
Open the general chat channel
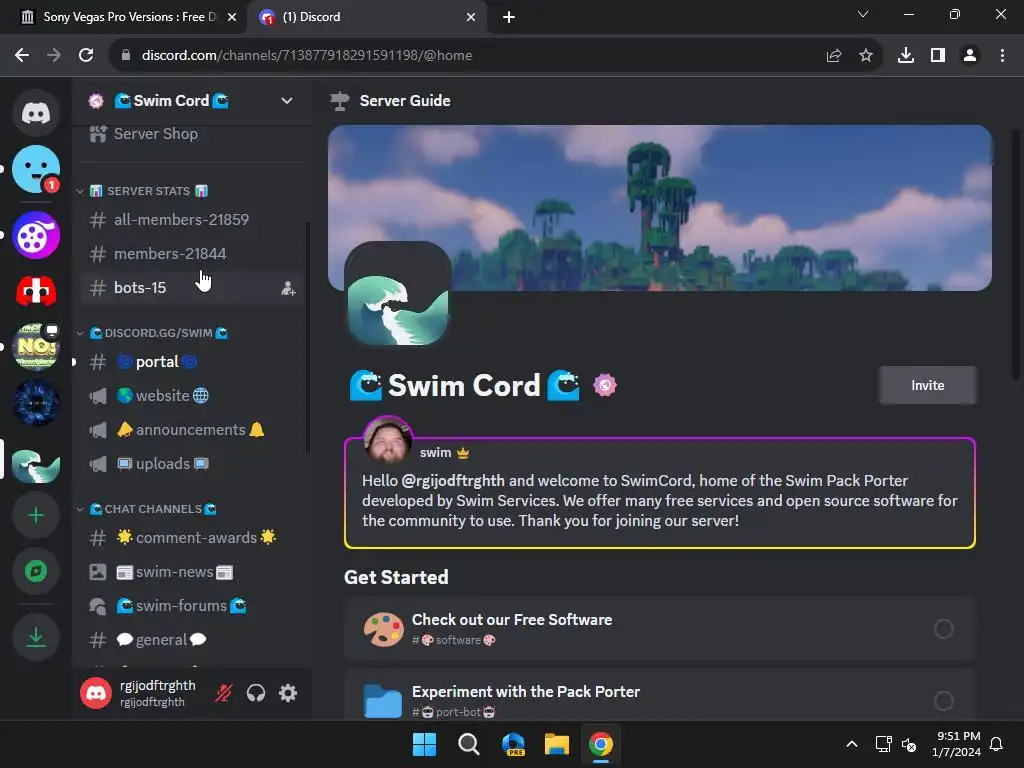point(192,639)
